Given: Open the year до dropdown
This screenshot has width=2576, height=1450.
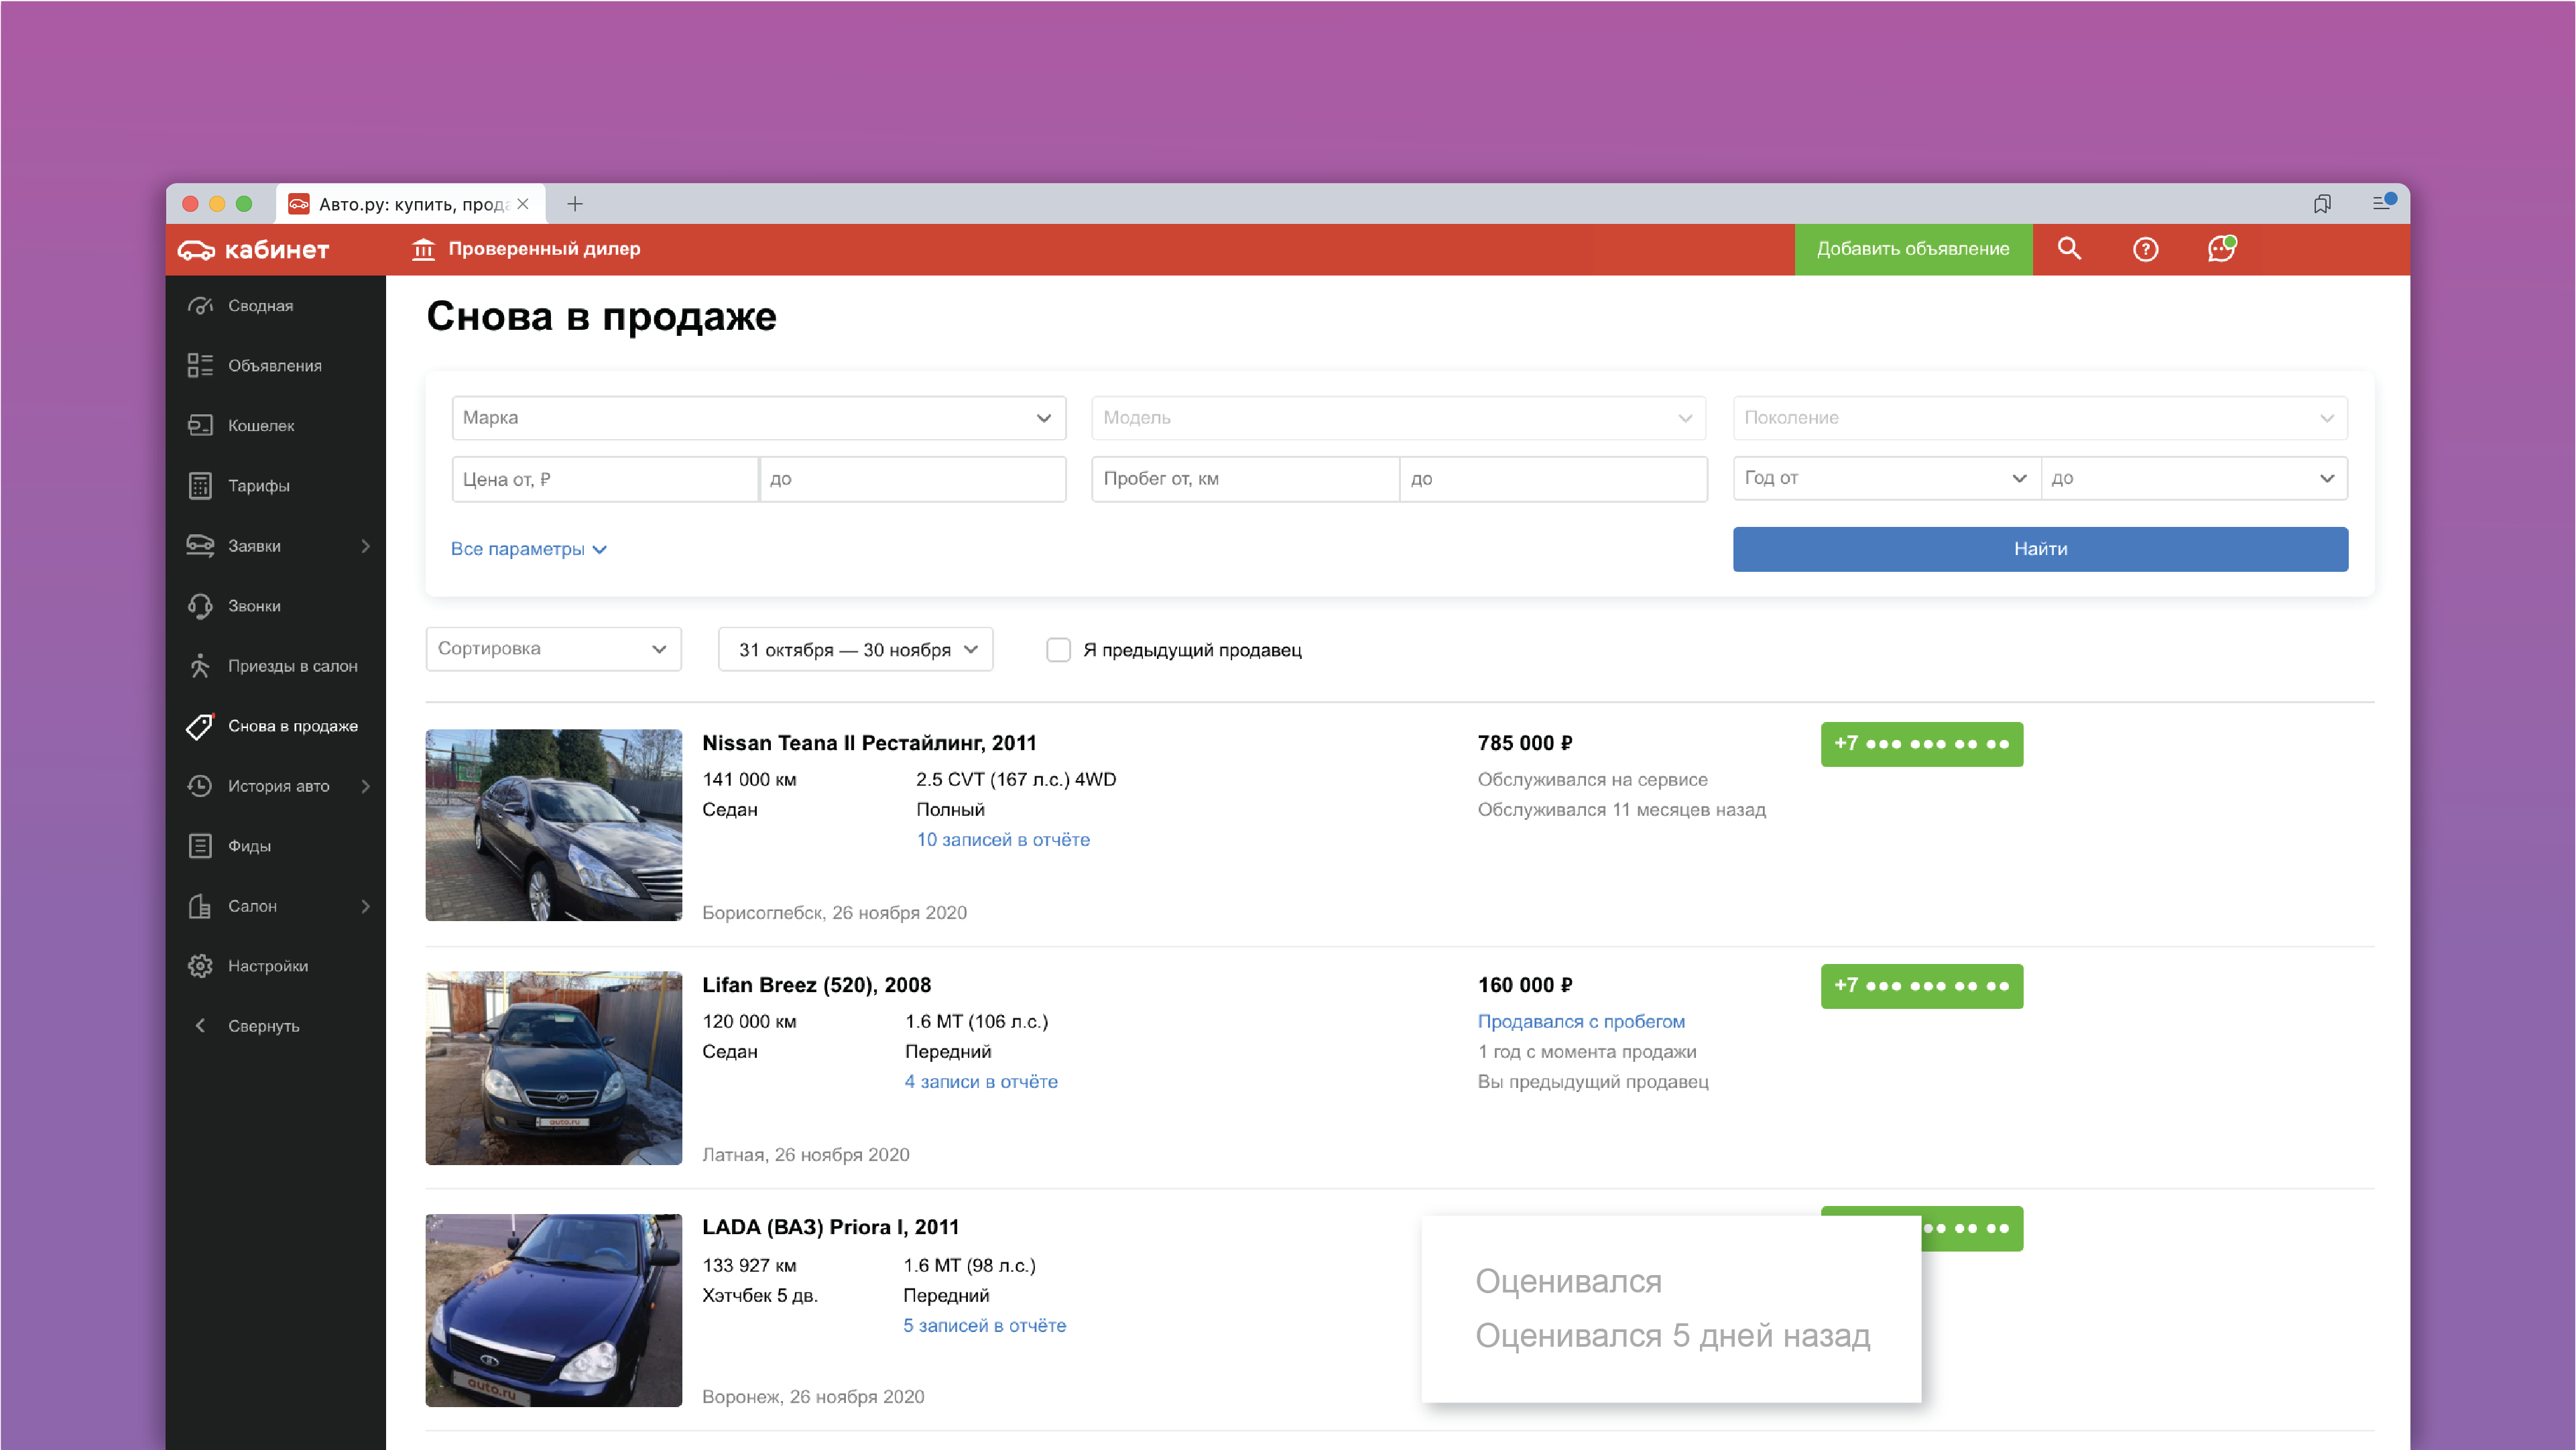Looking at the screenshot, I should pyautogui.click(x=2194, y=478).
